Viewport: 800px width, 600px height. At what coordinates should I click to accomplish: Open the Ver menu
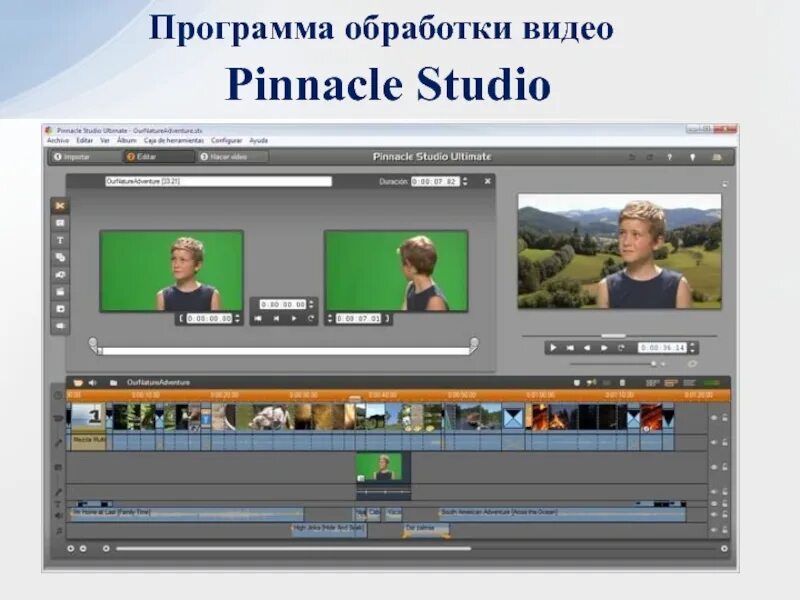105,140
